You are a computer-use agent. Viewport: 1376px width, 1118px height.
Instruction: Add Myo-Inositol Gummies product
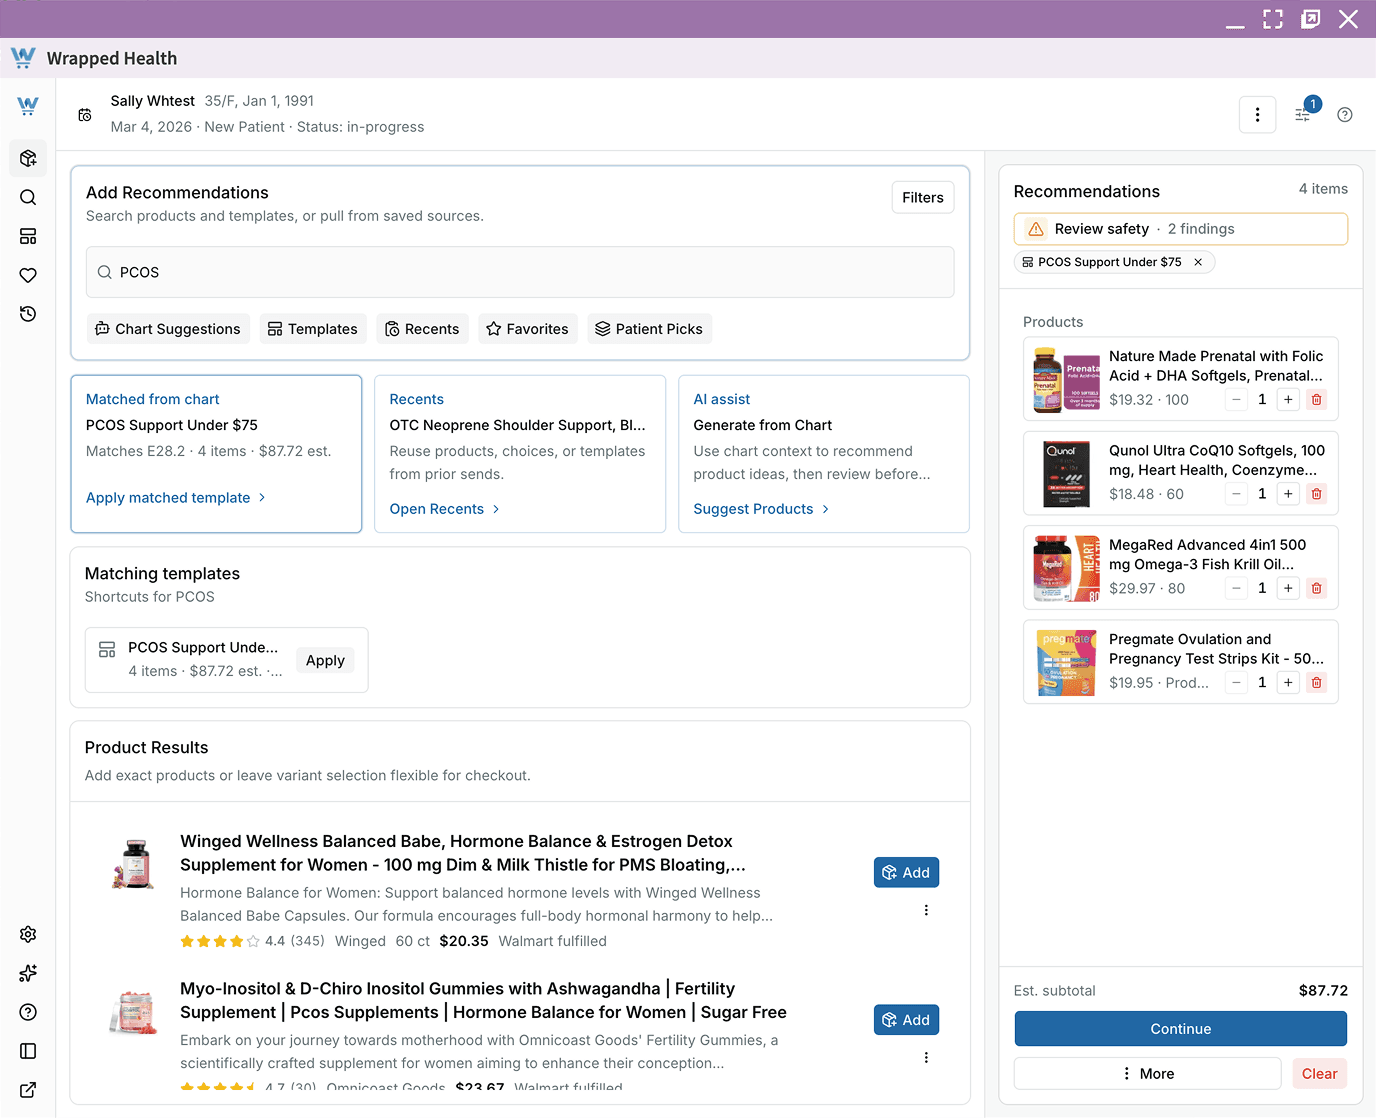[x=906, y=1020]
